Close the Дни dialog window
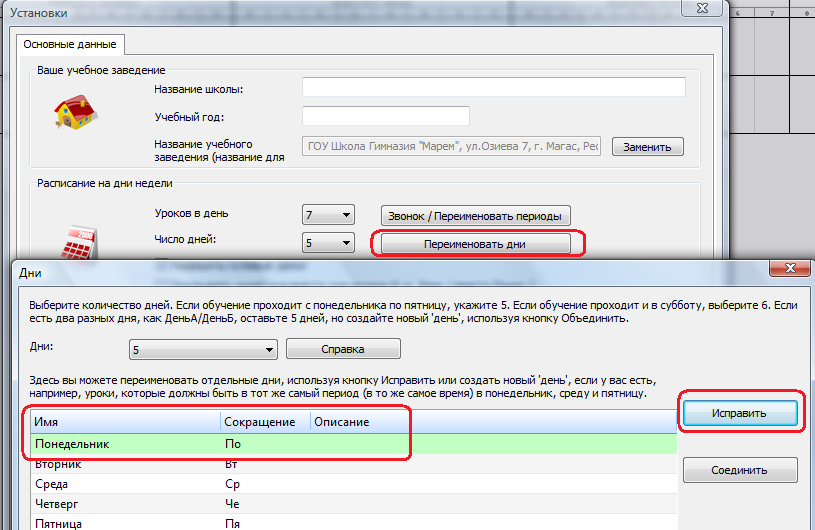 point(787,270)
